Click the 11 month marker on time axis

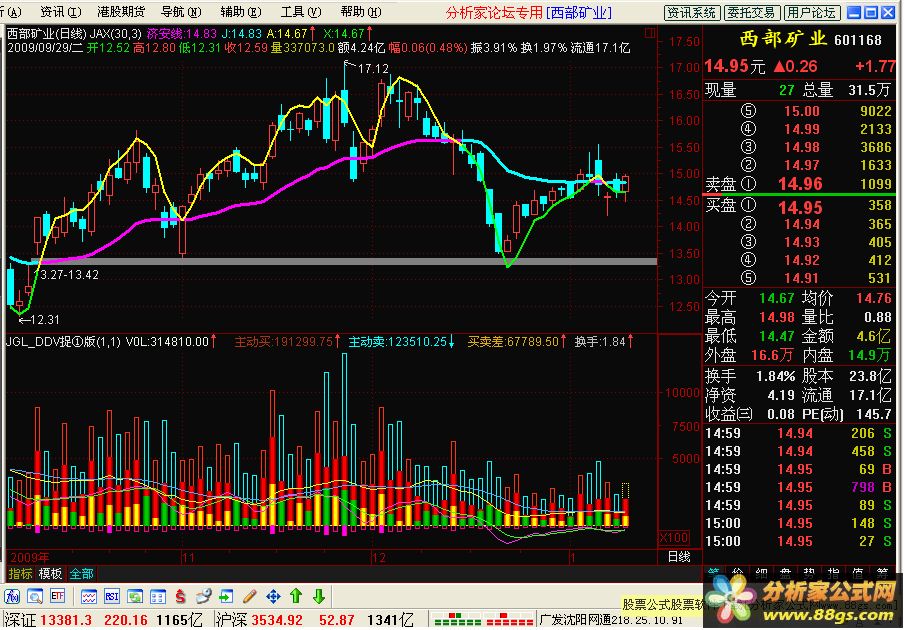[188, 557]
